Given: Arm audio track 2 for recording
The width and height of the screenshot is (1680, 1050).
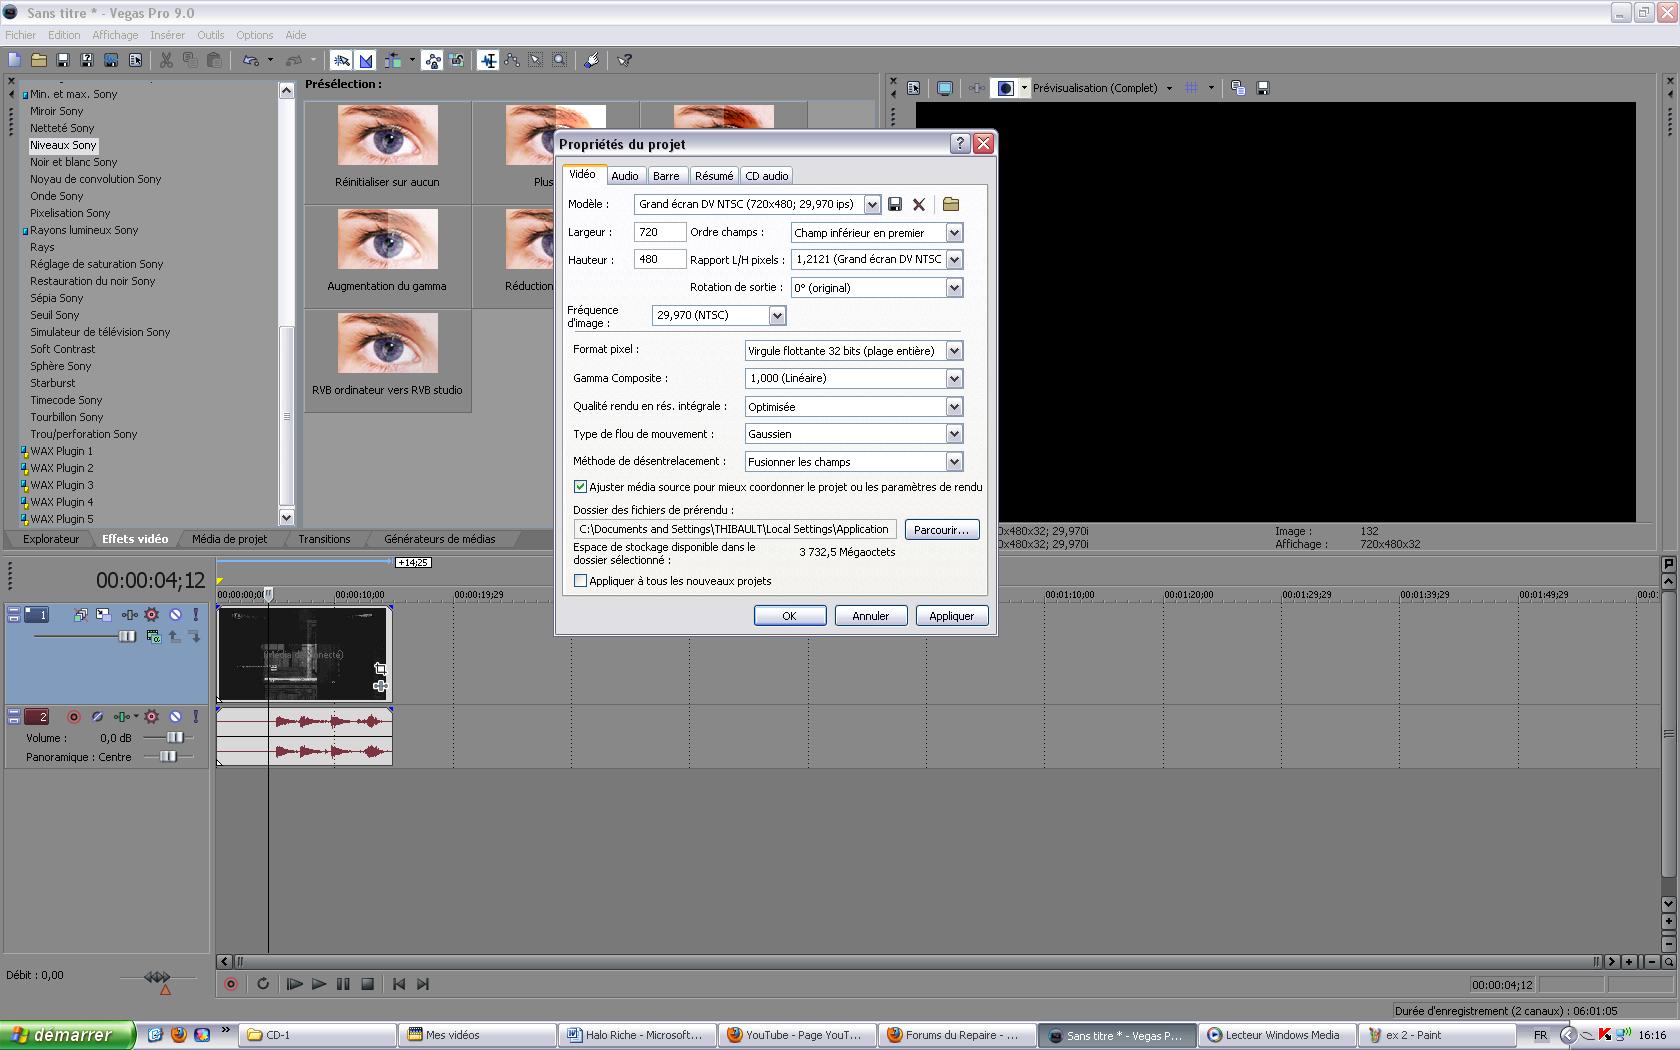Looking at the screenshot, I should point(73,716).
